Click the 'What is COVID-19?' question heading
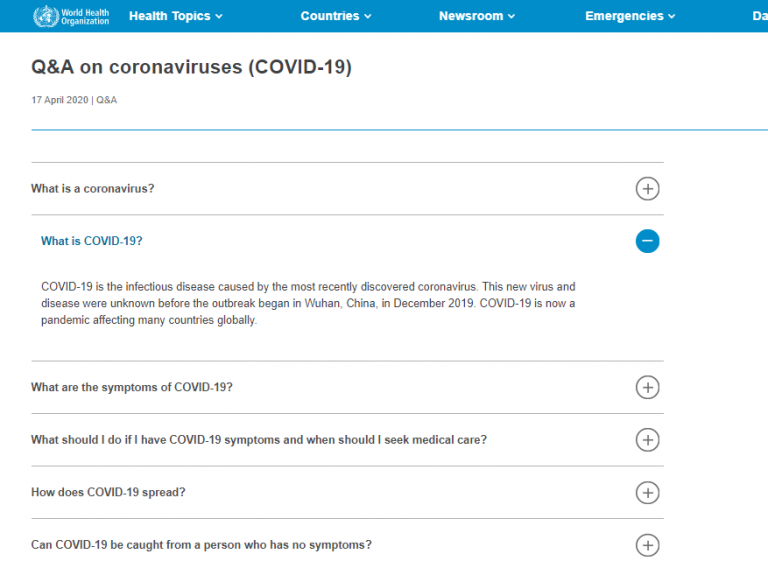The width and height of the screenshot is (768, 568). (92, 241)
